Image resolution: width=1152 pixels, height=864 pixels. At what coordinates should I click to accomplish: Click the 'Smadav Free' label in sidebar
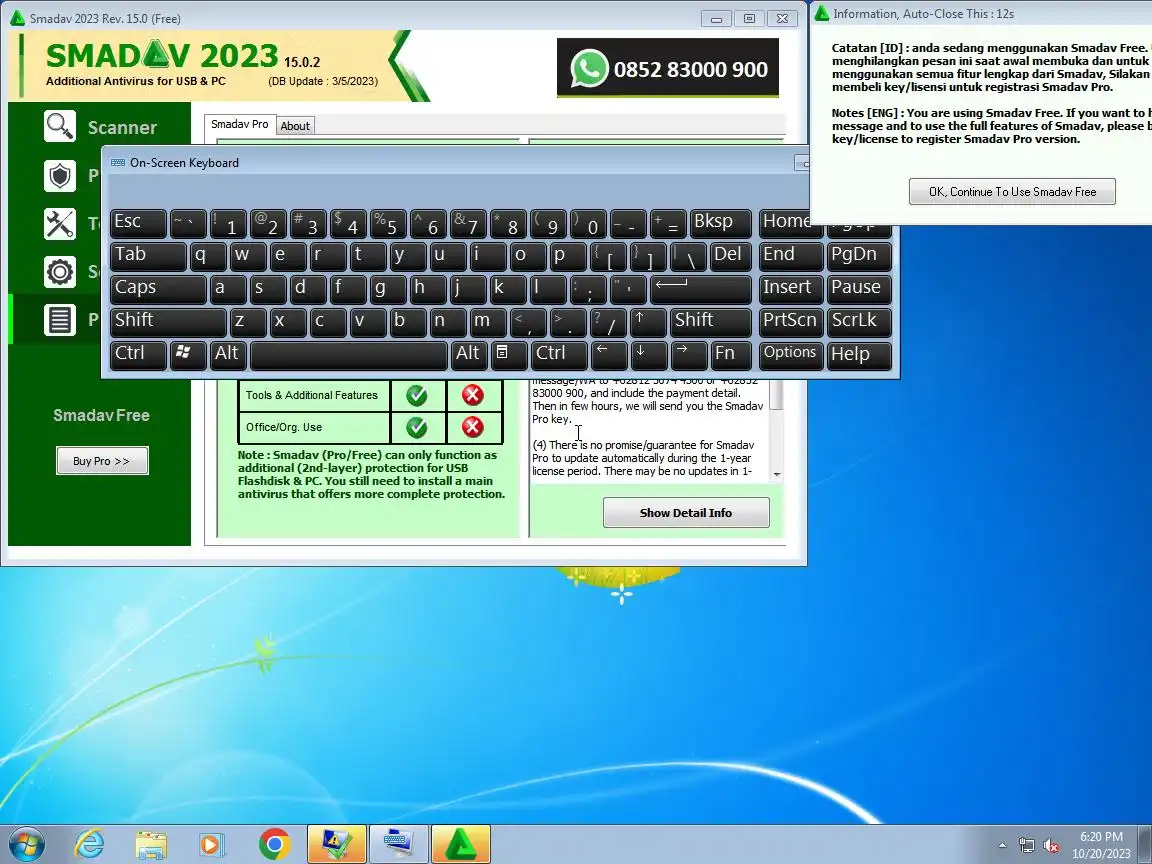tap(101, 415)
